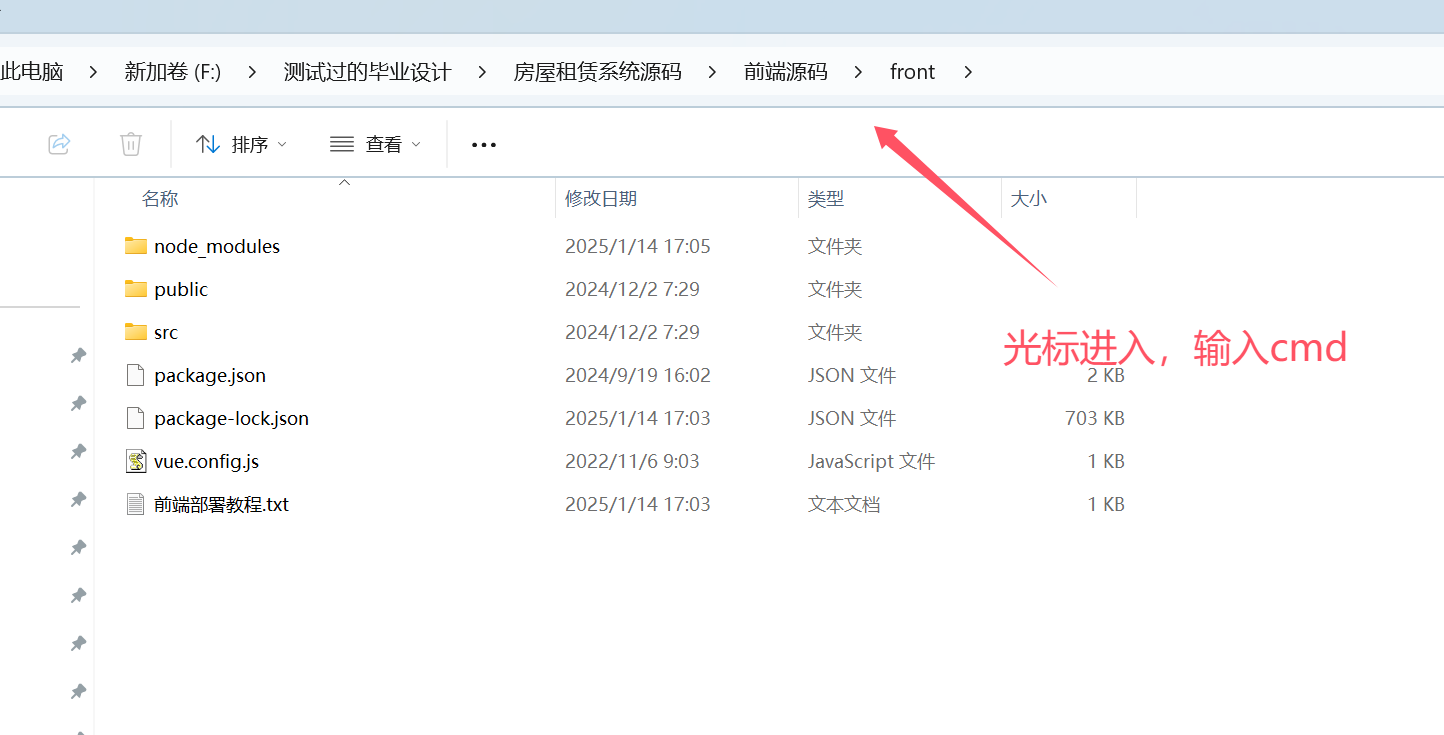The image size is (1444, 735).
Task: Click the 前端部署教程.txt text document icon
Action: pos(136,504)
